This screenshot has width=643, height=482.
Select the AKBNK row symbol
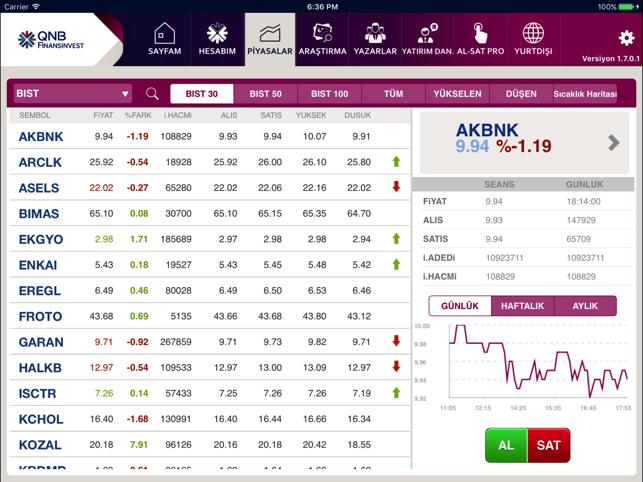pyautogui.click(x=41, y=137)
